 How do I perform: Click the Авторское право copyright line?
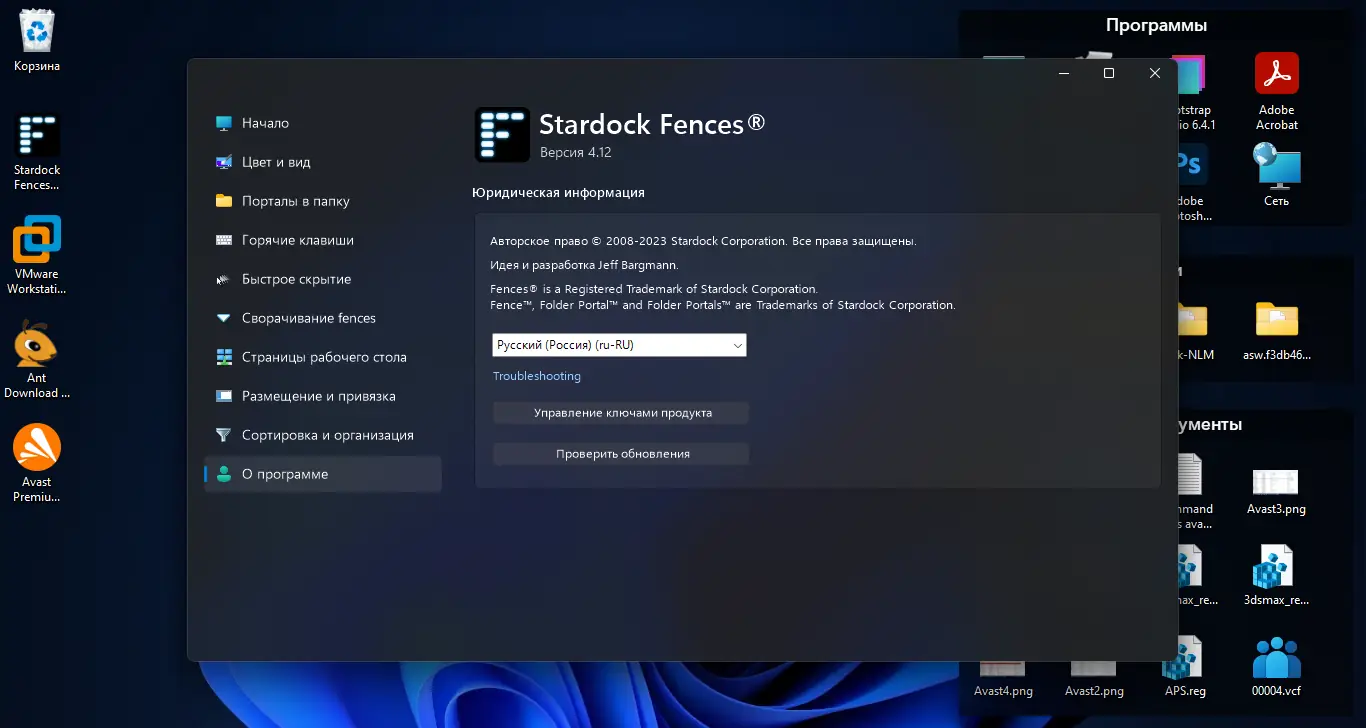pyautogui.click(x=703, y=241)
